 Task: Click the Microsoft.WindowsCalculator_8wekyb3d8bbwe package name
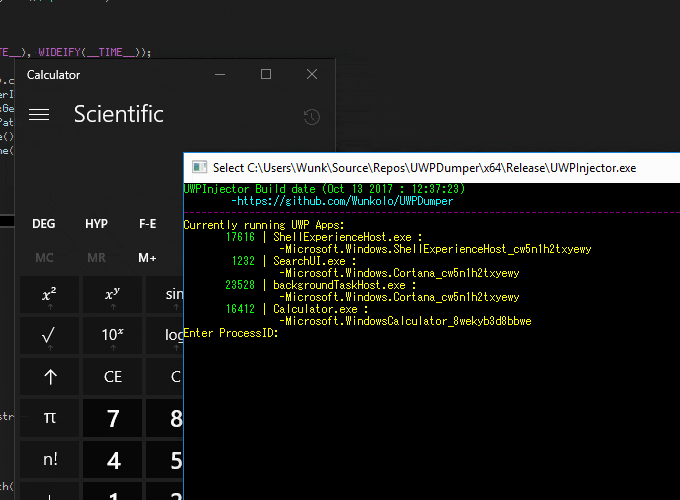pos(408,321)
